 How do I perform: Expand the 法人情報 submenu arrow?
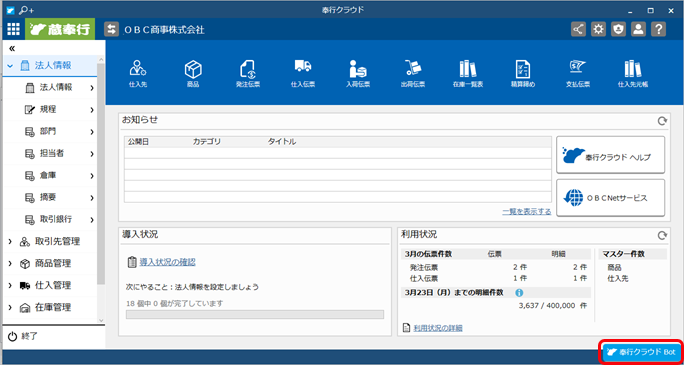92,88
